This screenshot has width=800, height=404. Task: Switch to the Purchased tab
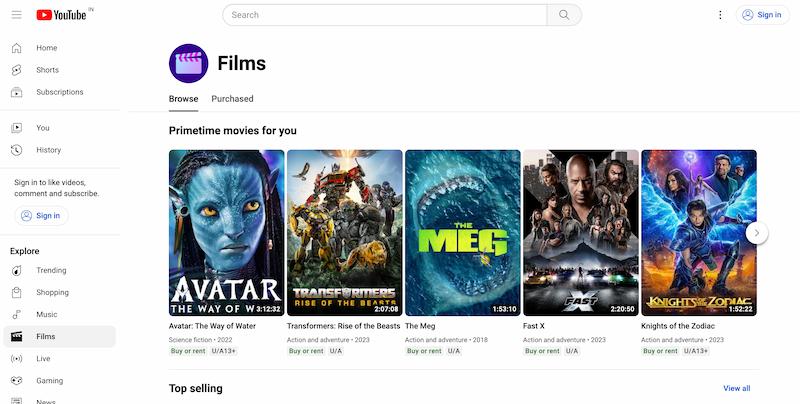pos(232,99)
